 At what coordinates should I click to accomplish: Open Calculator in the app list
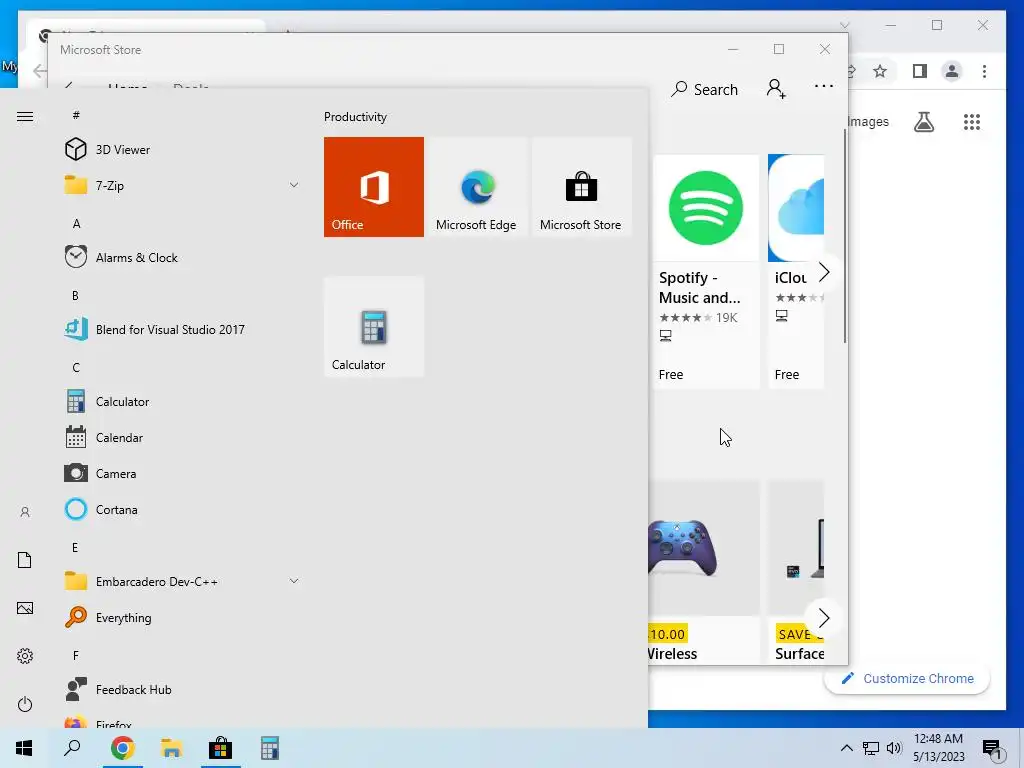182,402
